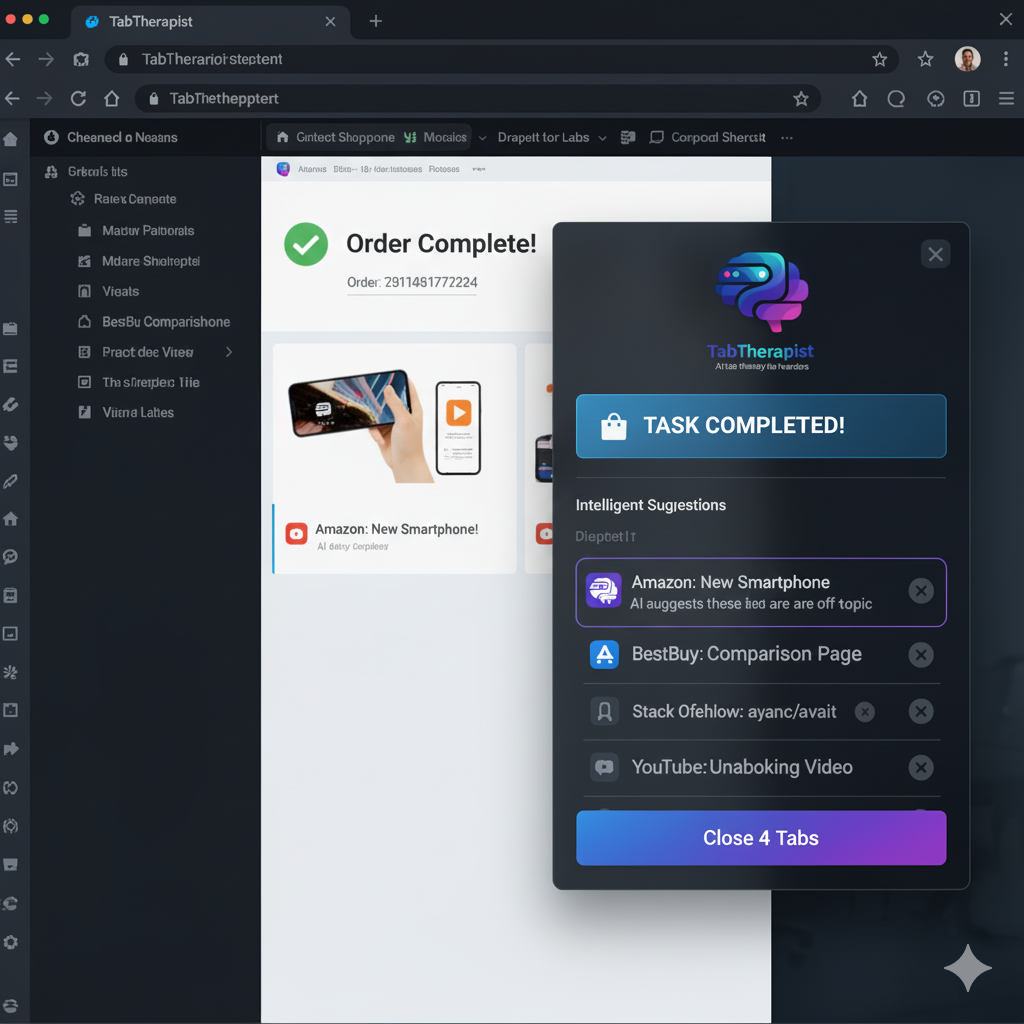Click the TabTherapist brain logo
Viewport: 1024px width, 1024px height.
pyautogui.click(x=761, y=292)
